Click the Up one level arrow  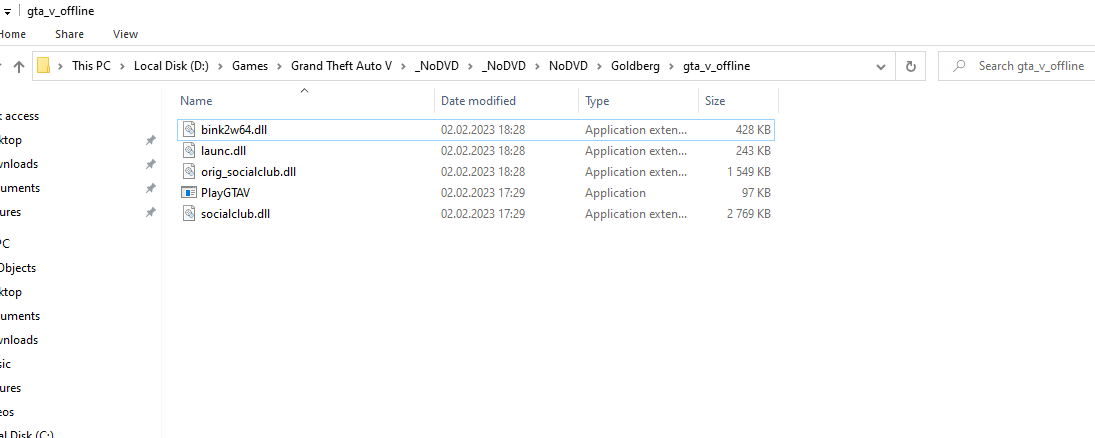pos(18,66)
